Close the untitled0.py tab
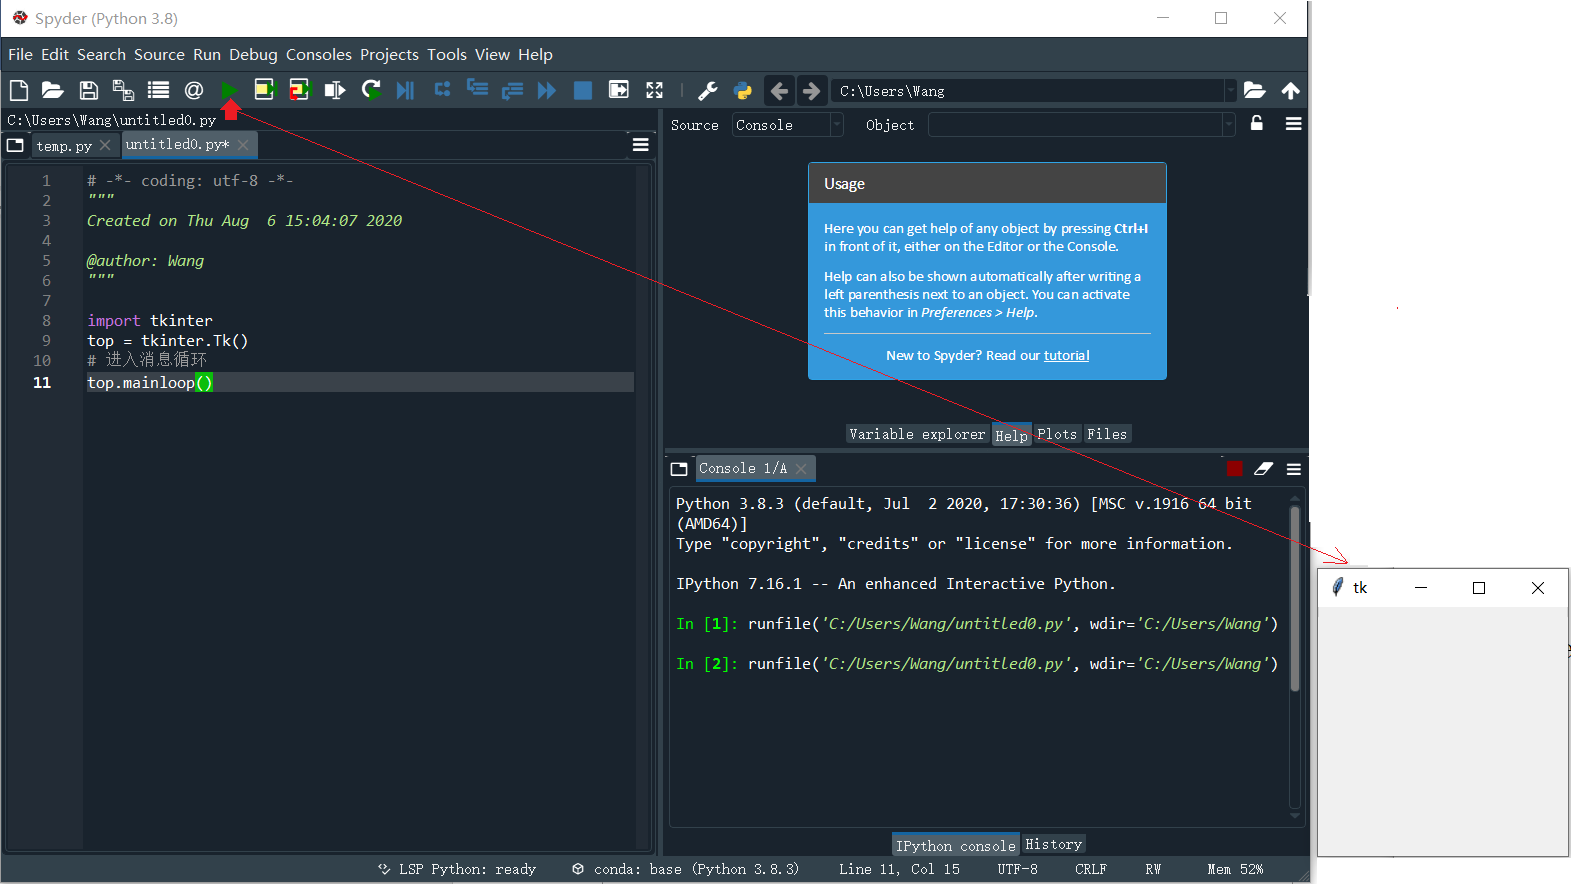Viewport: 1571px width, 884px height. tap(243, 145)
